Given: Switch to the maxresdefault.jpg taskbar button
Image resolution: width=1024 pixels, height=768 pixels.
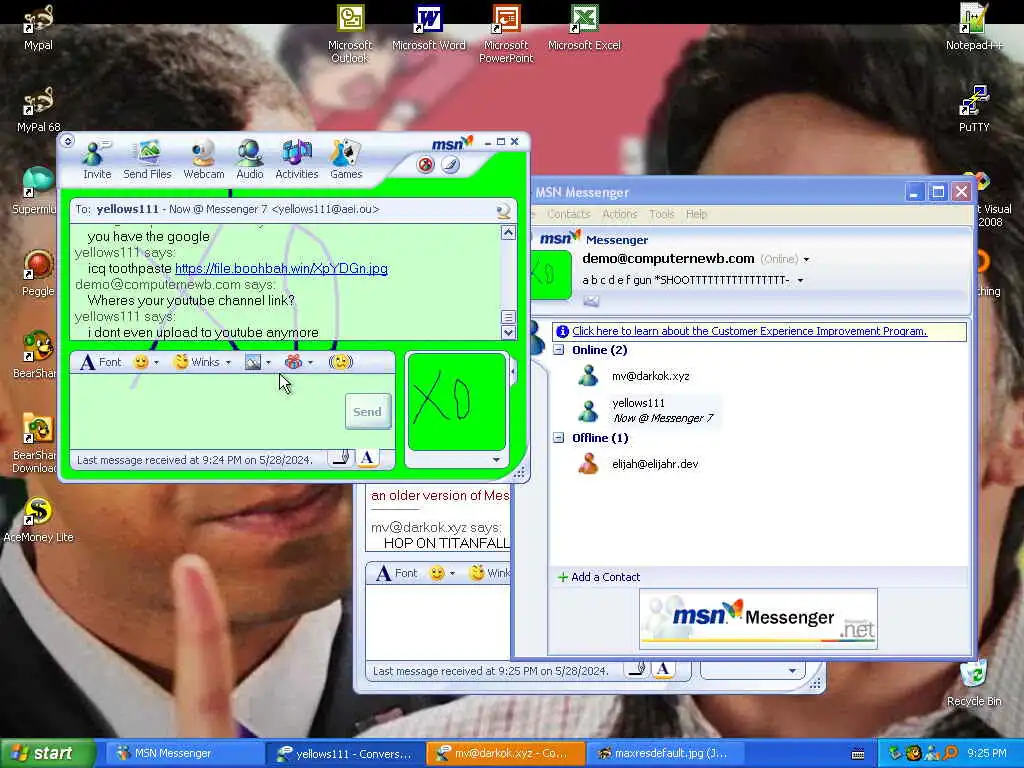Looking at the screenshot, I should pyautogui.click(x=663, y=753).
